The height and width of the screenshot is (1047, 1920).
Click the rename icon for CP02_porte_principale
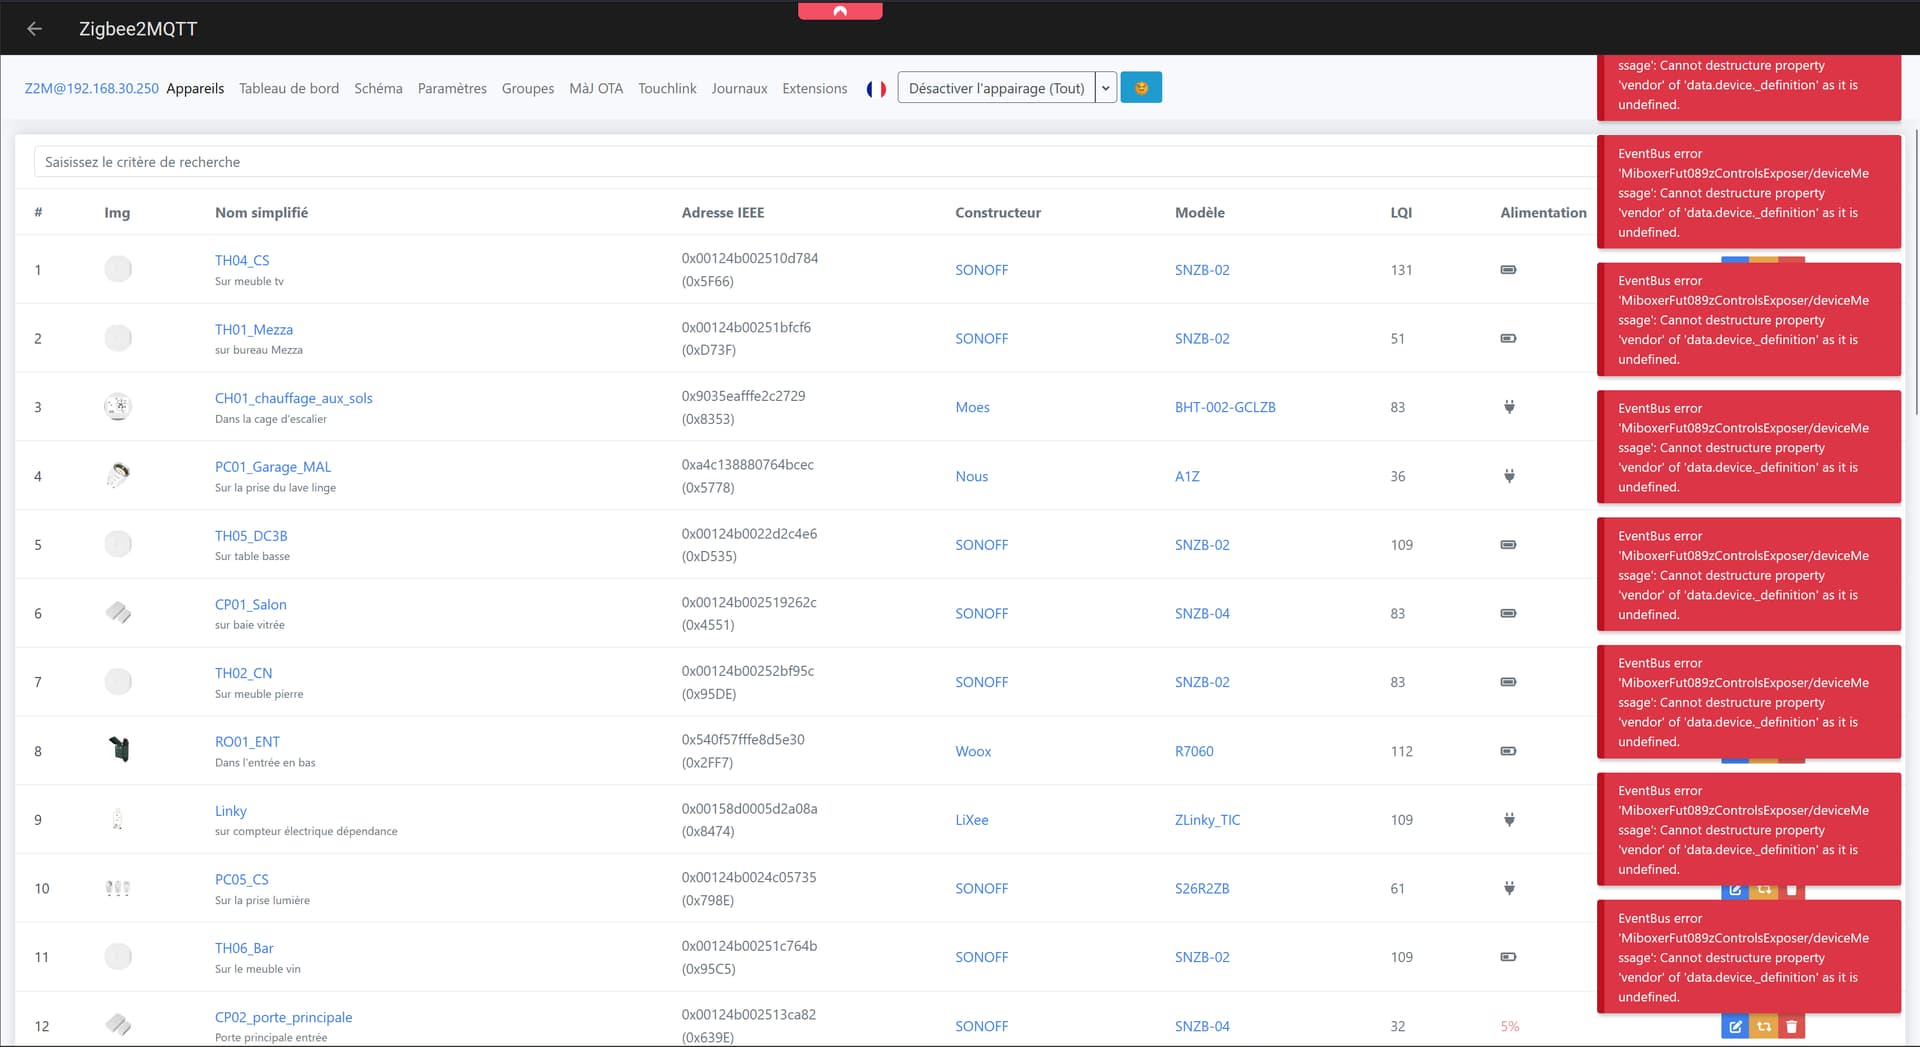[x=1735, y=1027]
